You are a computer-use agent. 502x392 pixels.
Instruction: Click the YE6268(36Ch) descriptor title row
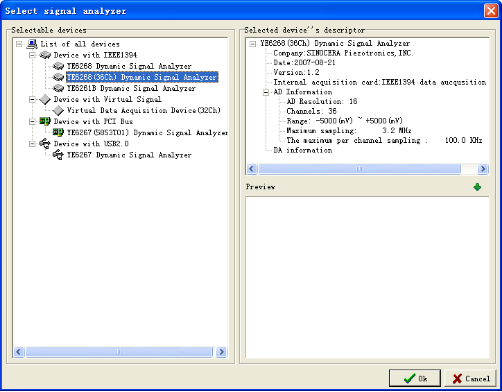[335, 43]
